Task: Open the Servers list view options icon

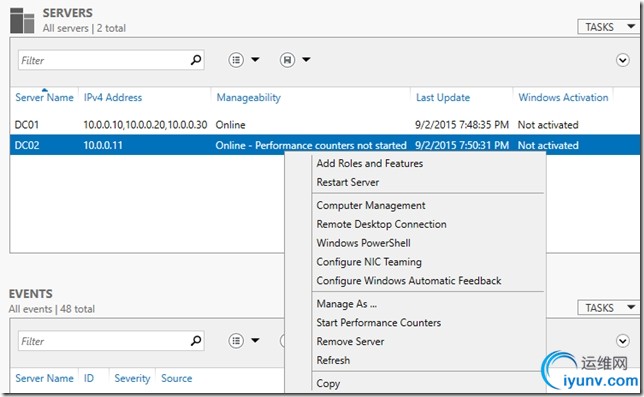Action: pos(236,60)
